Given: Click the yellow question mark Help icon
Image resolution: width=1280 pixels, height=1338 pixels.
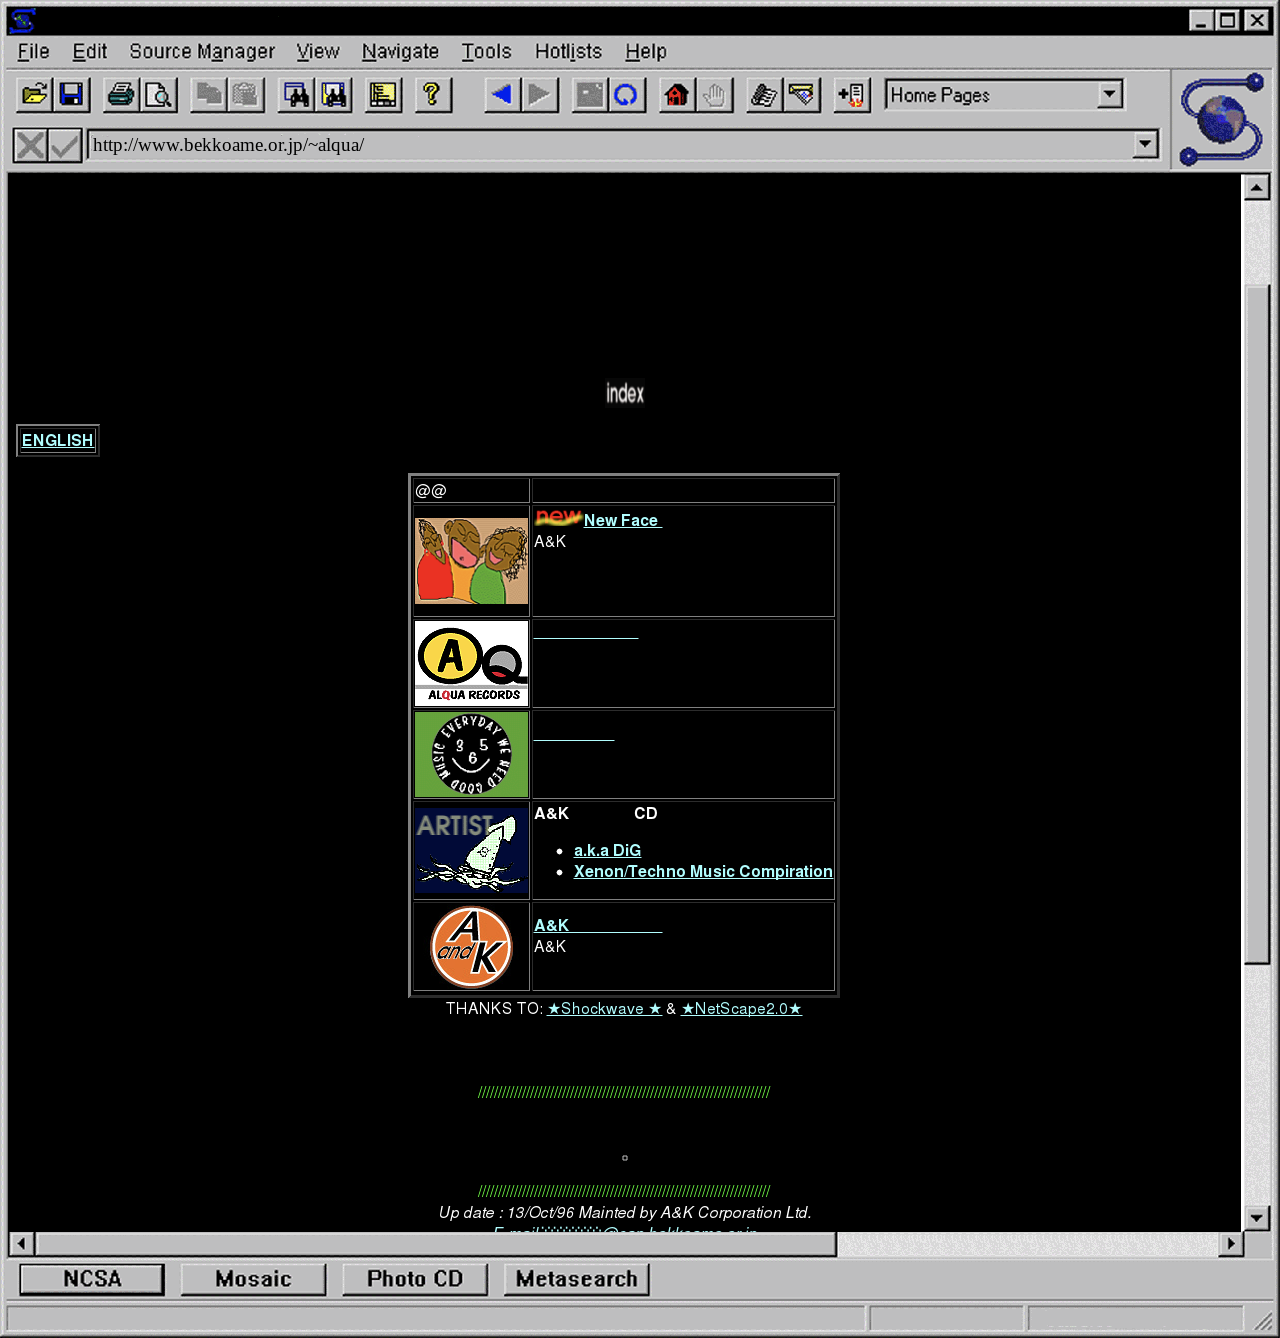Looking at the screenshot, I should click(432, 95).
